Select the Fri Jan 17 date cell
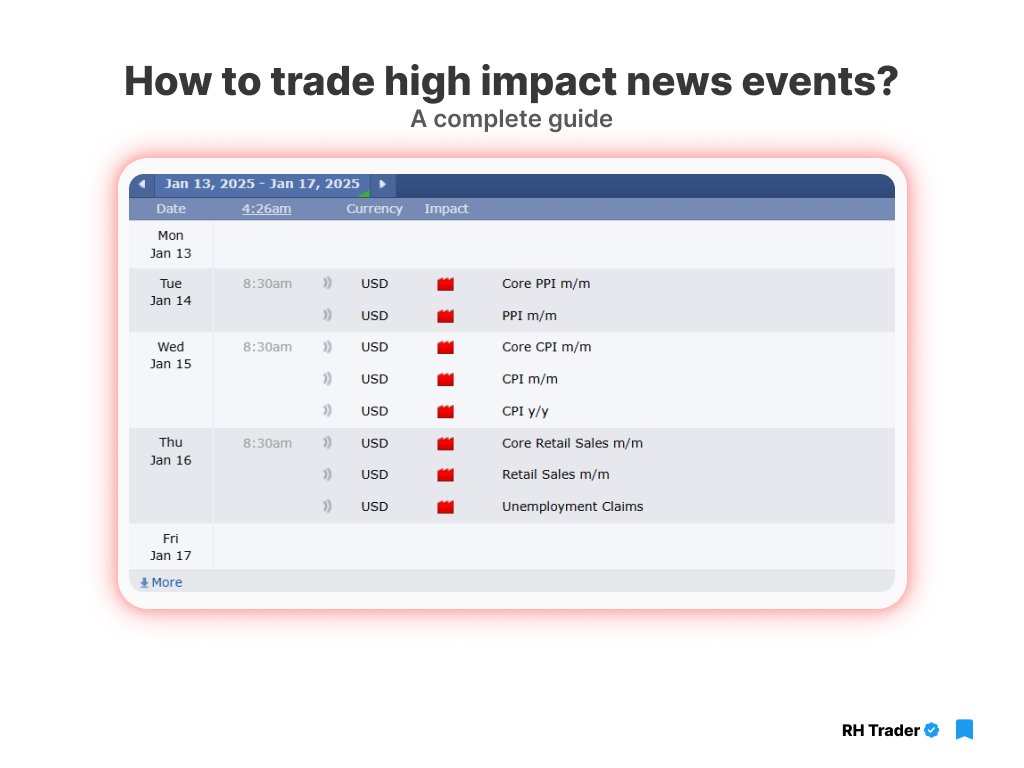 click(170, 547)
